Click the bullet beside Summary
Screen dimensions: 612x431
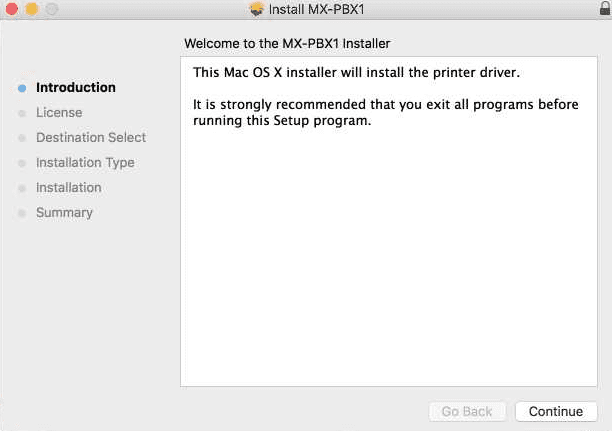[22, 213]
